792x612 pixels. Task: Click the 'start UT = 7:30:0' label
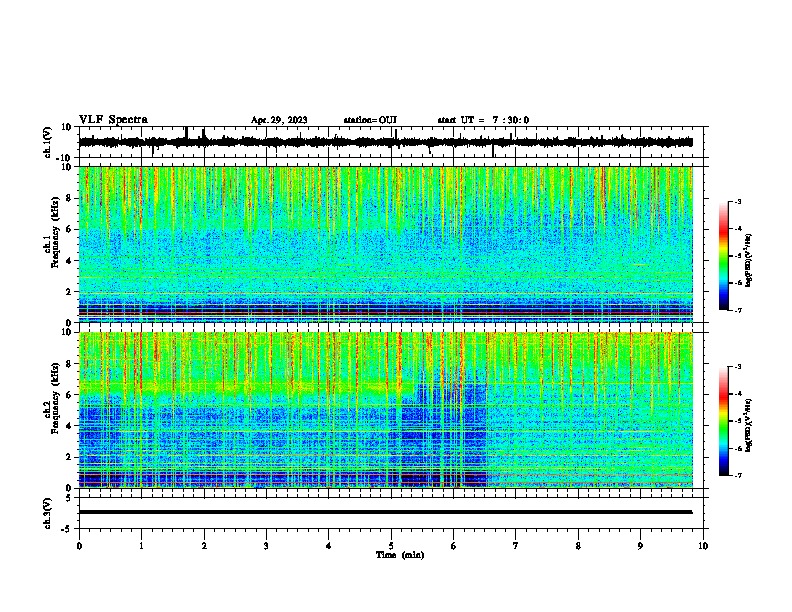click(483, 120)
